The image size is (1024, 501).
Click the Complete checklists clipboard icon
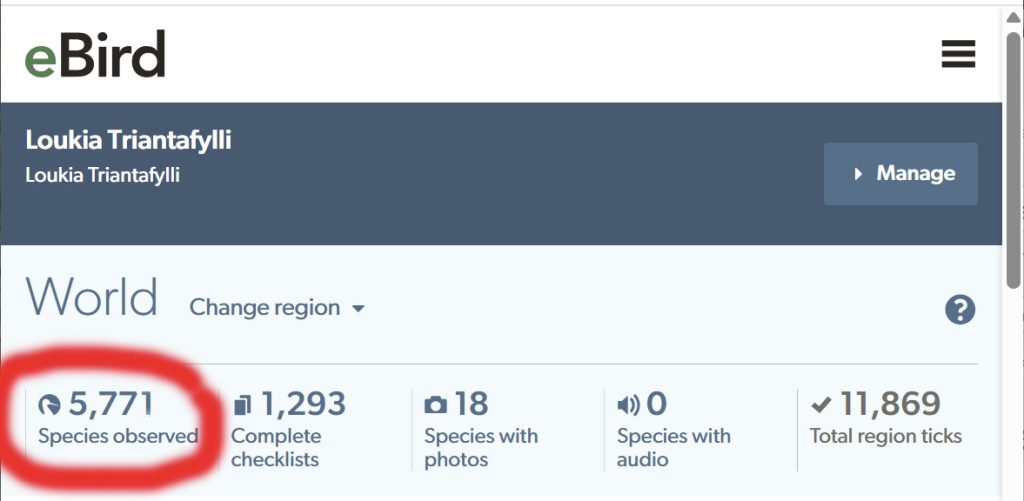243,405
